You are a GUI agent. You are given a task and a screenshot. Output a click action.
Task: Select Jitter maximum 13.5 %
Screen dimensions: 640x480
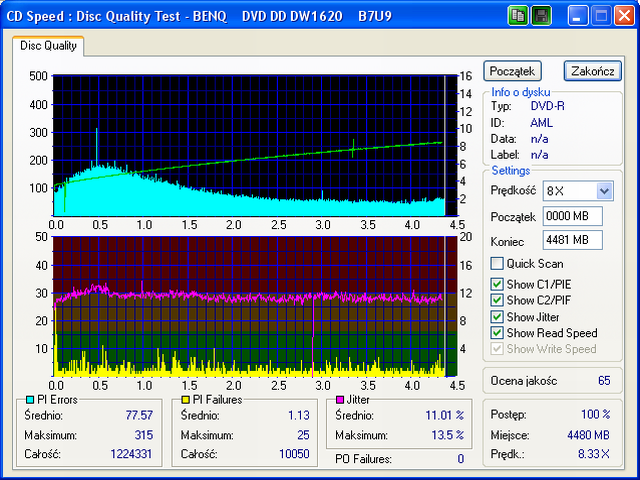(x=448, y=435)
